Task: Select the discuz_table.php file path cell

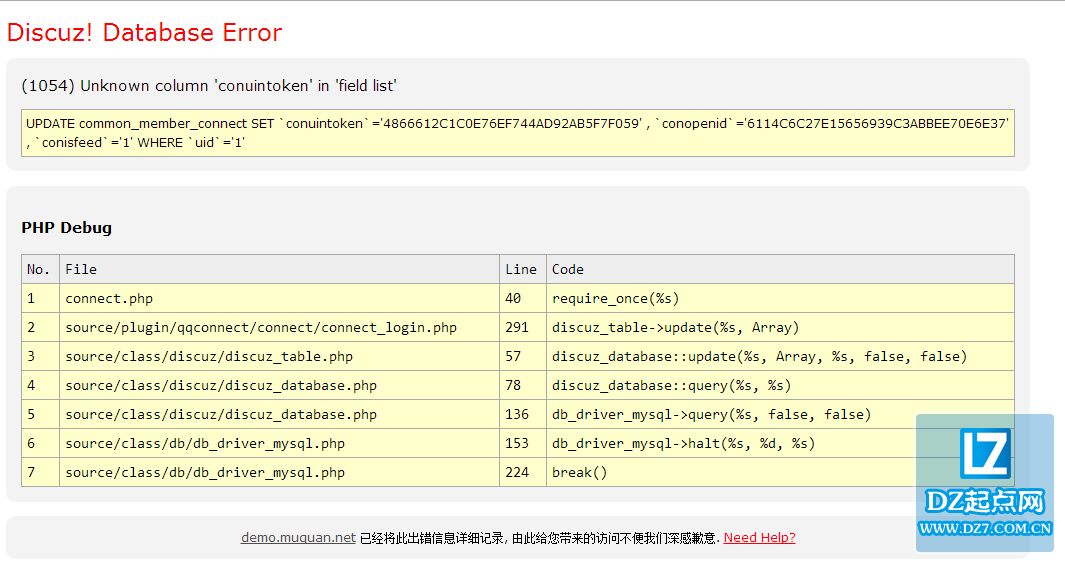Action: coord(279,356)
